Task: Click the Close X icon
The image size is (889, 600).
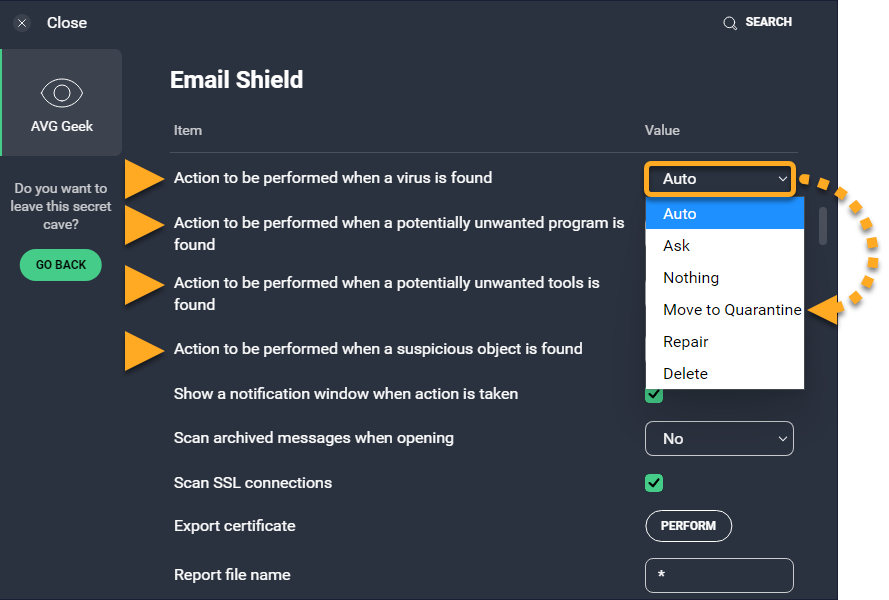Action: click(x=22, y=23)
